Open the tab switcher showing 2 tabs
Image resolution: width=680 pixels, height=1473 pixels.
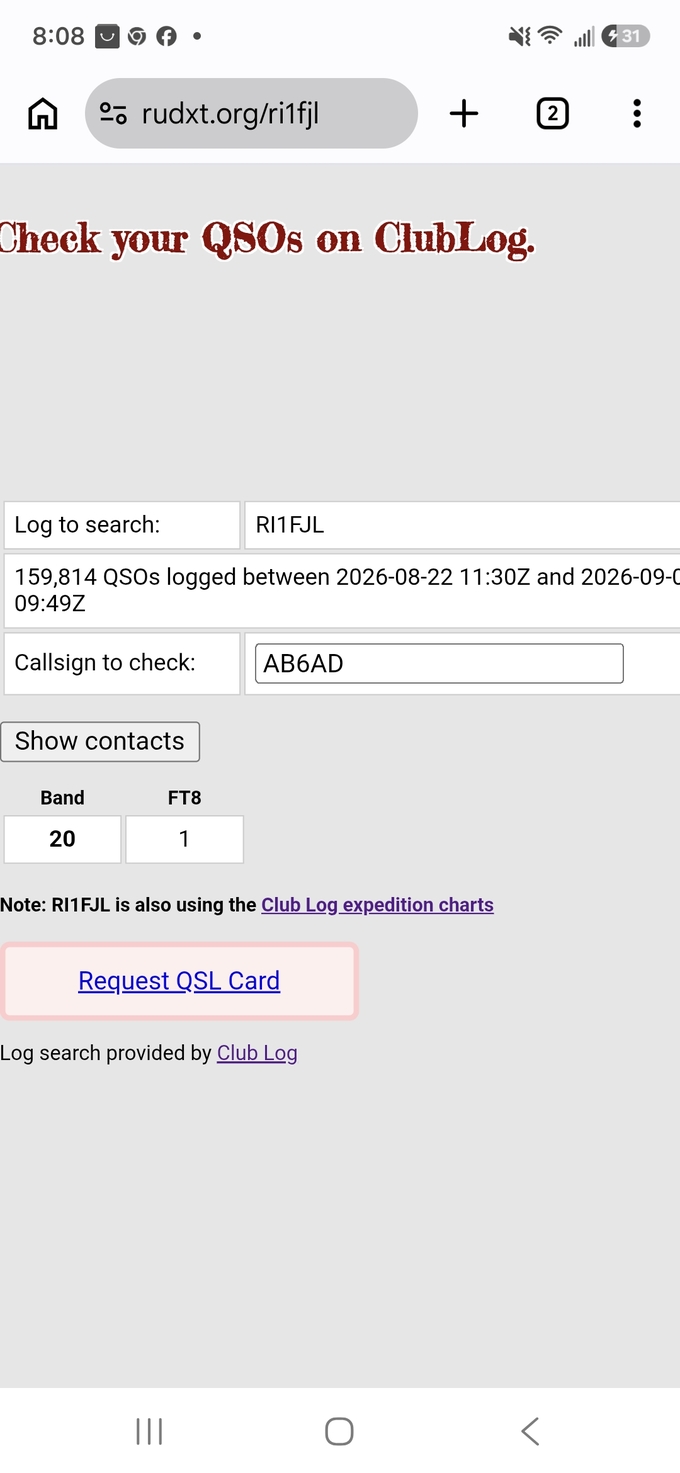click(x=552, y=114)
